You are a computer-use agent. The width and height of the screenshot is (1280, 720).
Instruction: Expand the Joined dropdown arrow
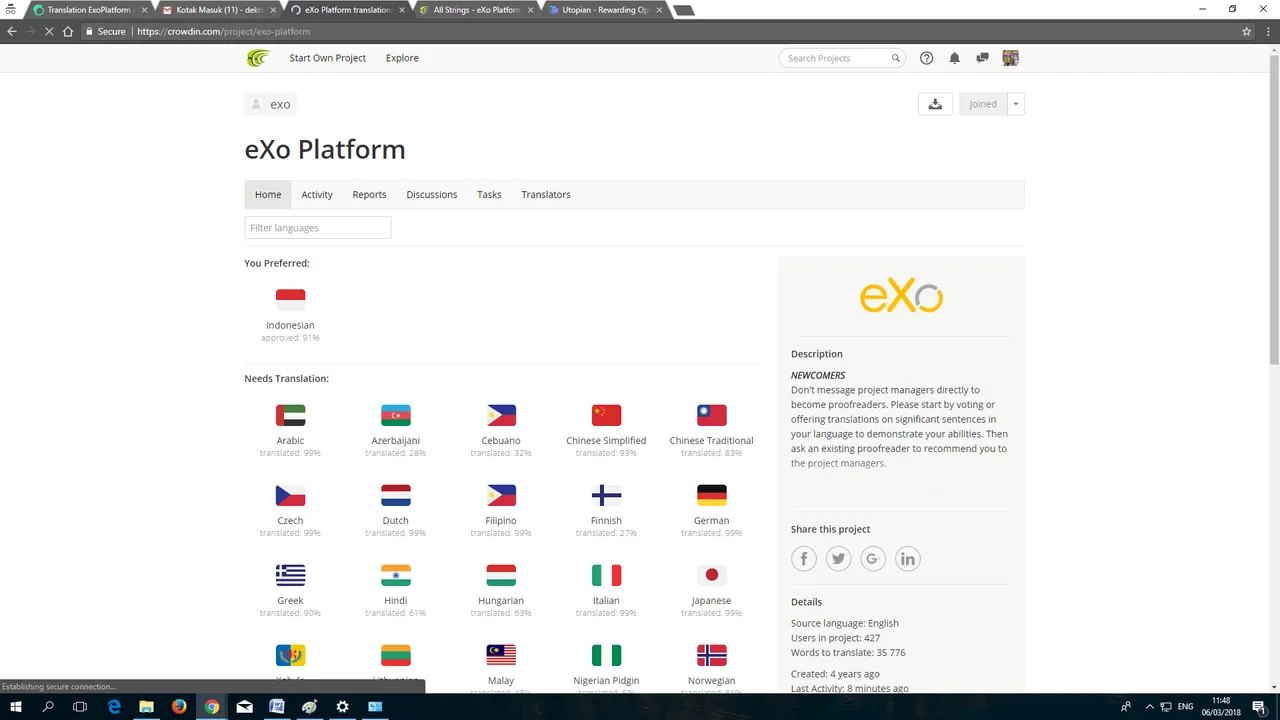(x=1016, y=104)
